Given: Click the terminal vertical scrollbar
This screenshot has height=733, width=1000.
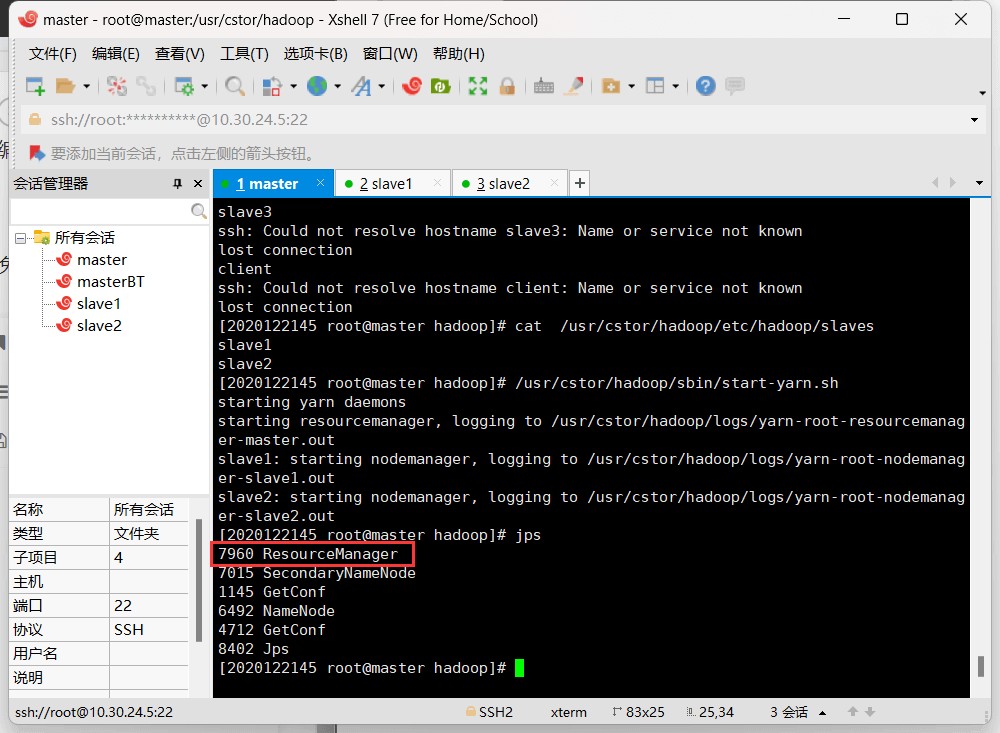Looking at the screenshot, I should (x=981, y=665).
